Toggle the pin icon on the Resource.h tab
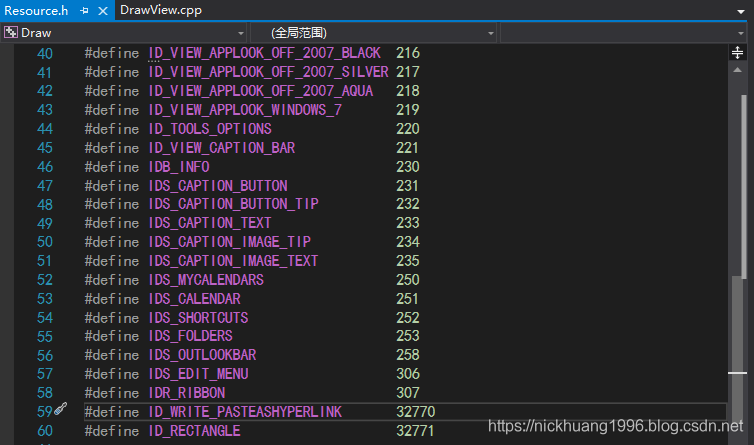The image size is (754, 445). click(x=85, y=11)
